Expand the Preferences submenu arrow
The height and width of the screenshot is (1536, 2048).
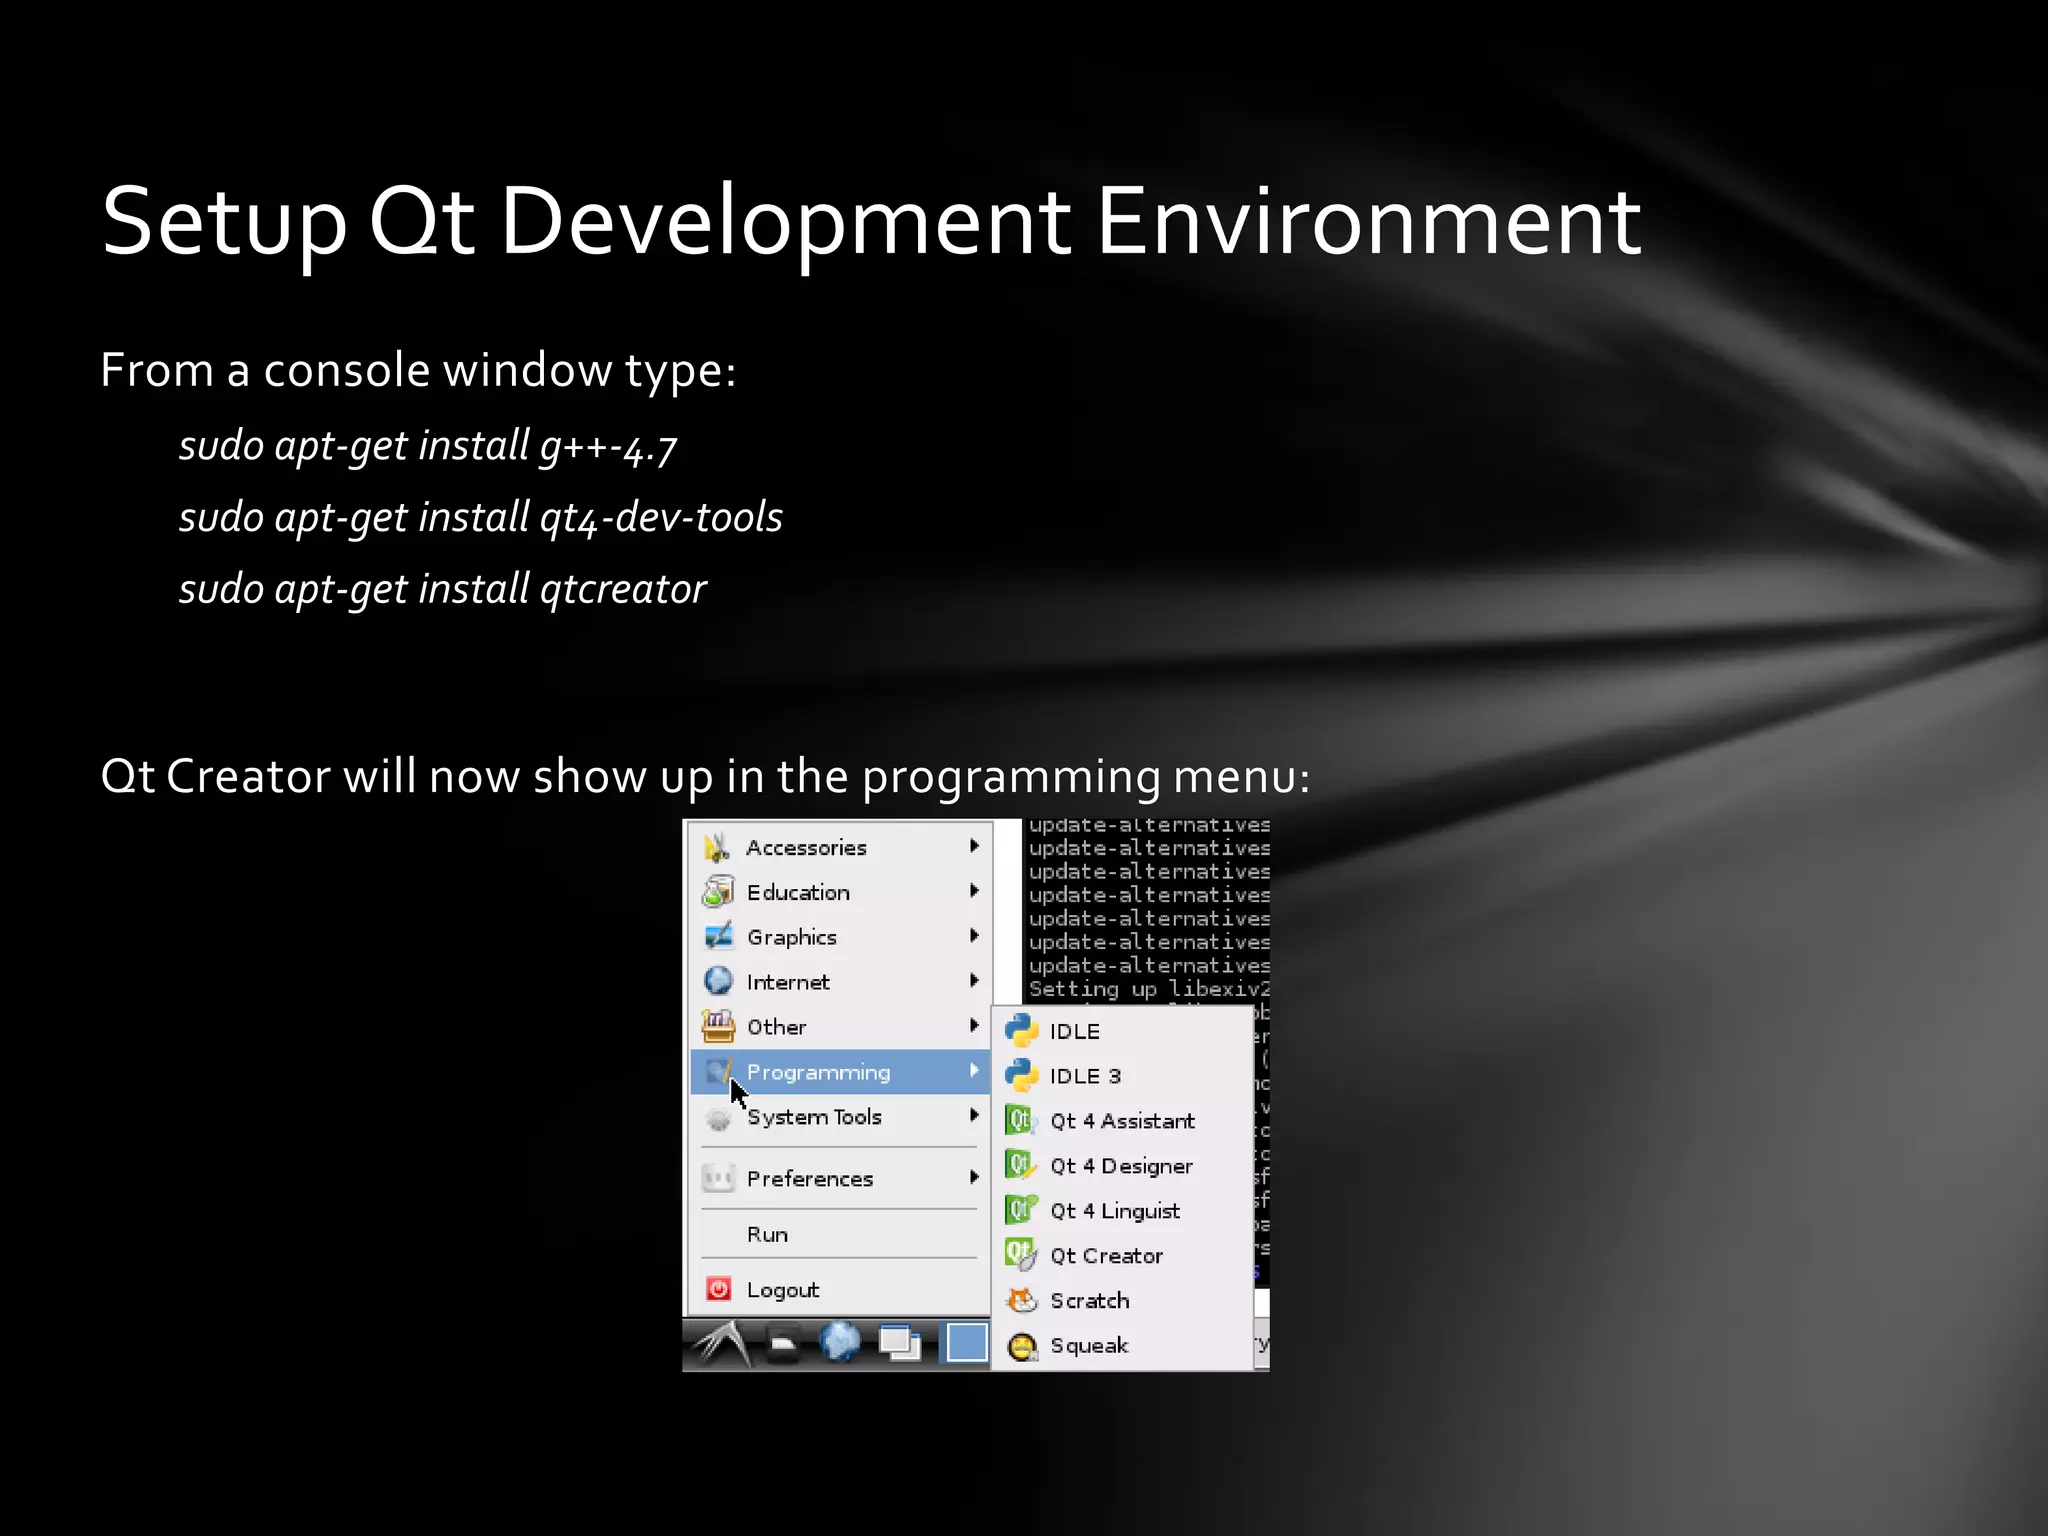[974, 1177]
